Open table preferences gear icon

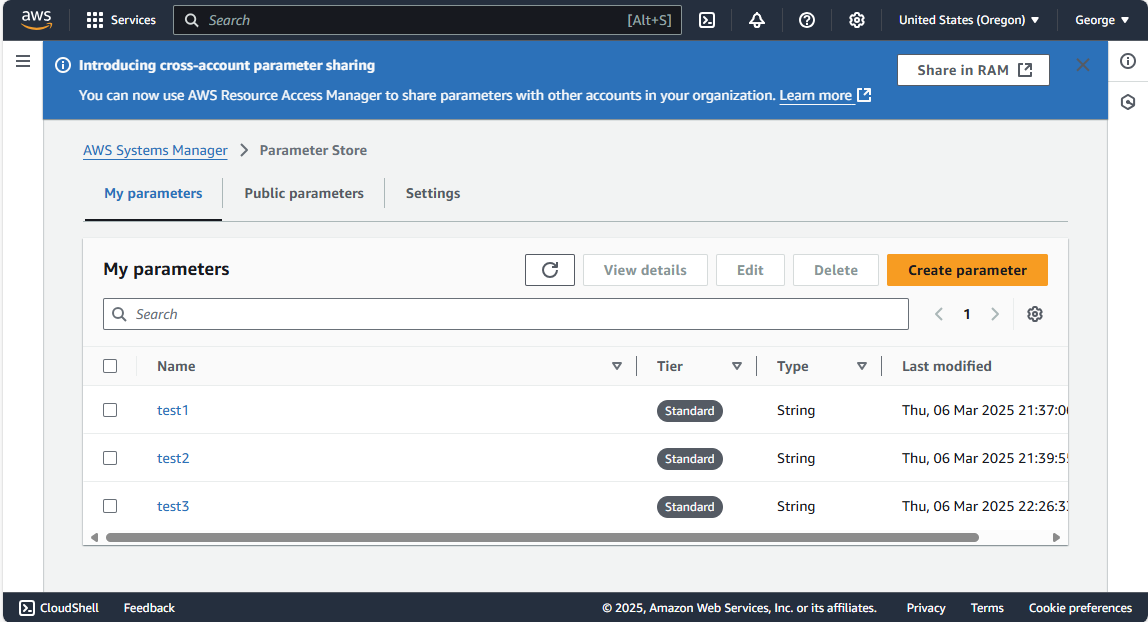(1035, 314)
